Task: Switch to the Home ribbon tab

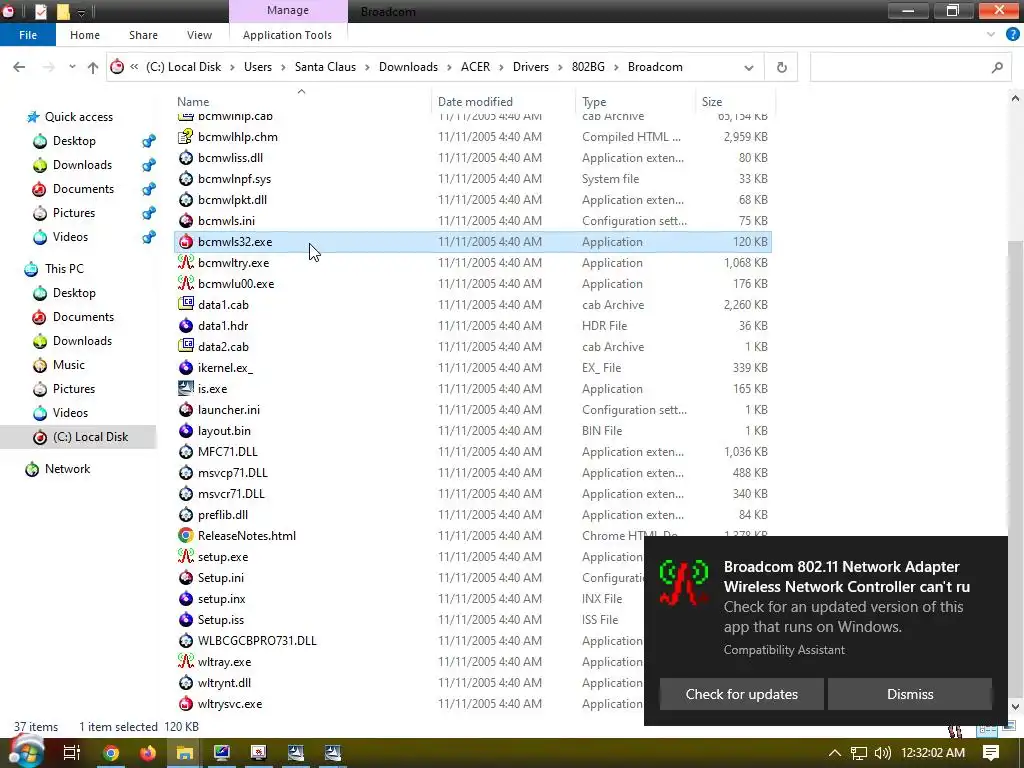Action: click(x=85, y=35)
